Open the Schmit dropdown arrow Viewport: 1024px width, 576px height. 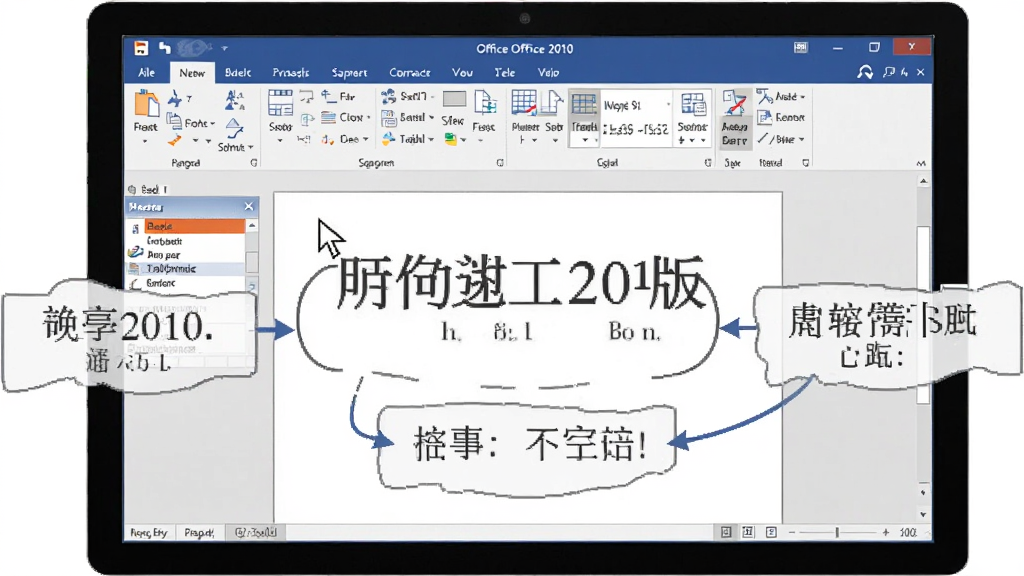251,148
